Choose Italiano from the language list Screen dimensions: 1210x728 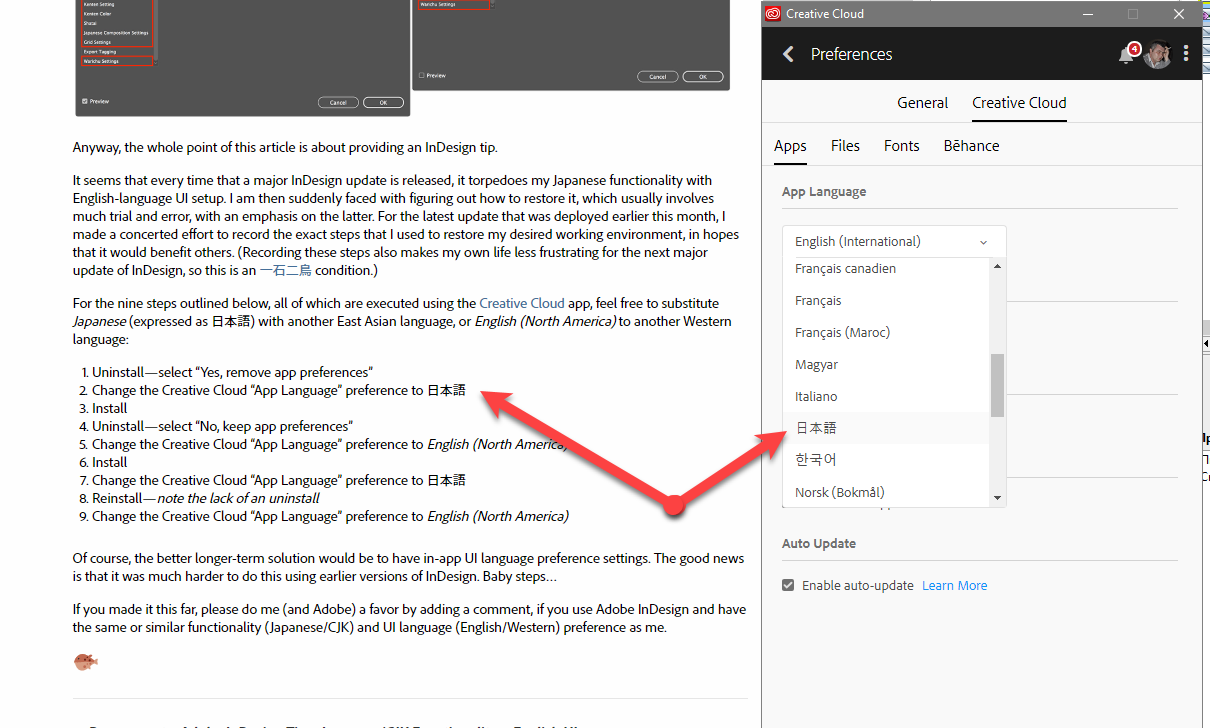point(886,396)
